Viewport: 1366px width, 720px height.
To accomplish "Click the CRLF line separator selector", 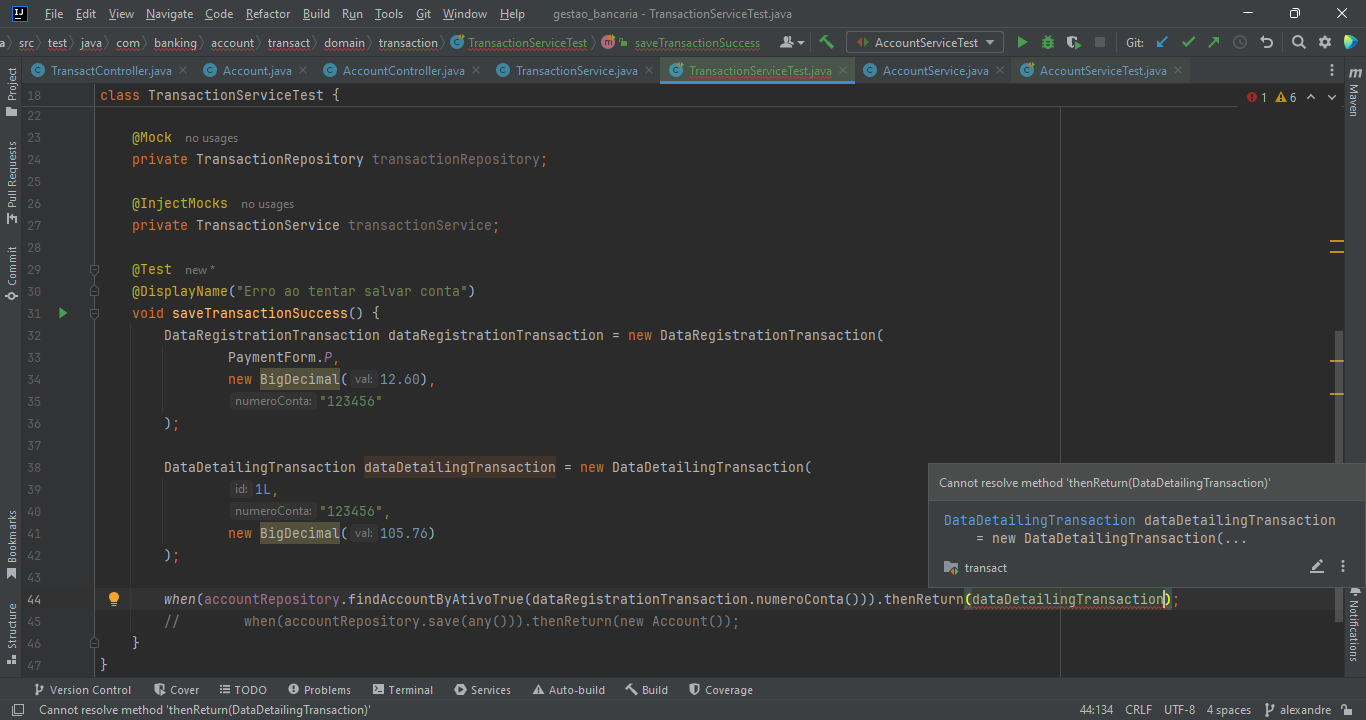I will pyautogui.click(x=1138, y=710).
